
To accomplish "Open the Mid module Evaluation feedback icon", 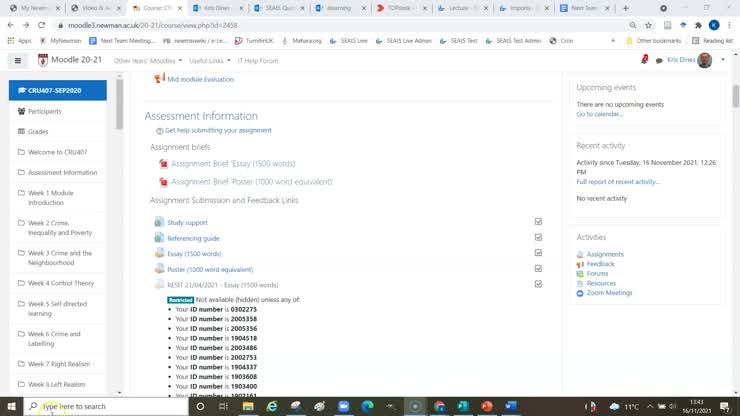I will click(x=159, y=78).
